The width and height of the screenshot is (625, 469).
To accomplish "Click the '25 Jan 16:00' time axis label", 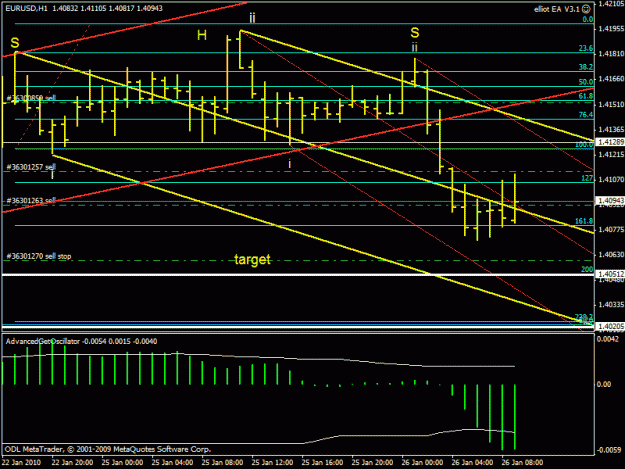I will [322, 463].
